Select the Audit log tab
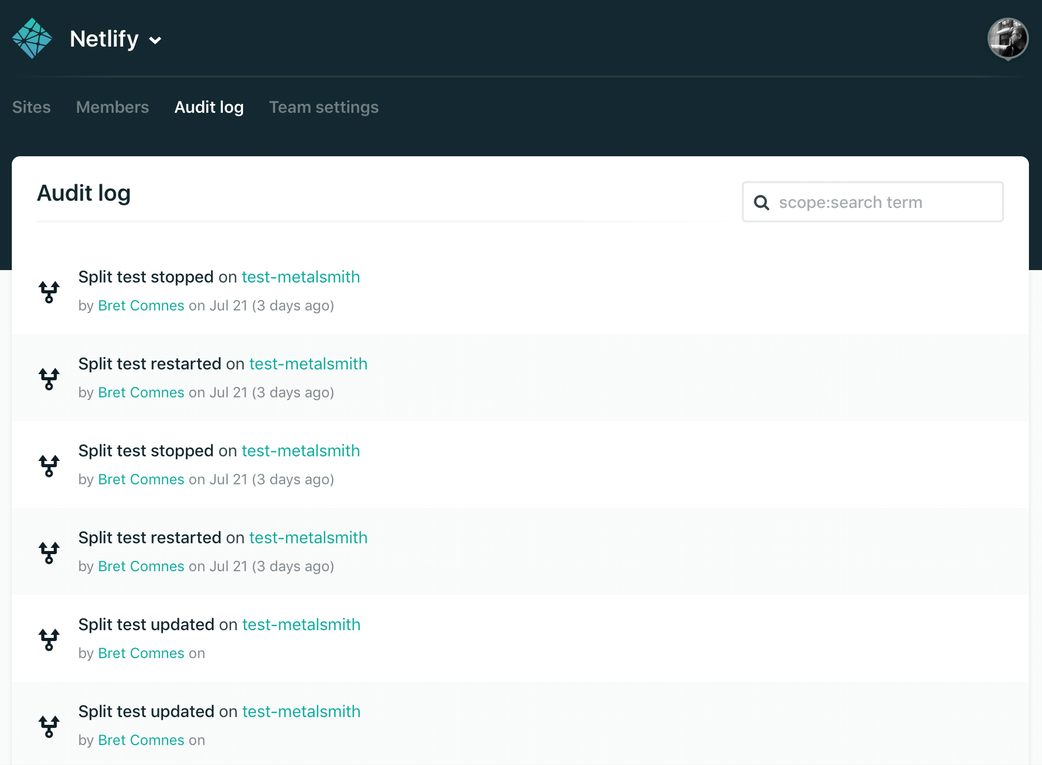This screenshot has width=1042, height=765. [x=209, y=107]
